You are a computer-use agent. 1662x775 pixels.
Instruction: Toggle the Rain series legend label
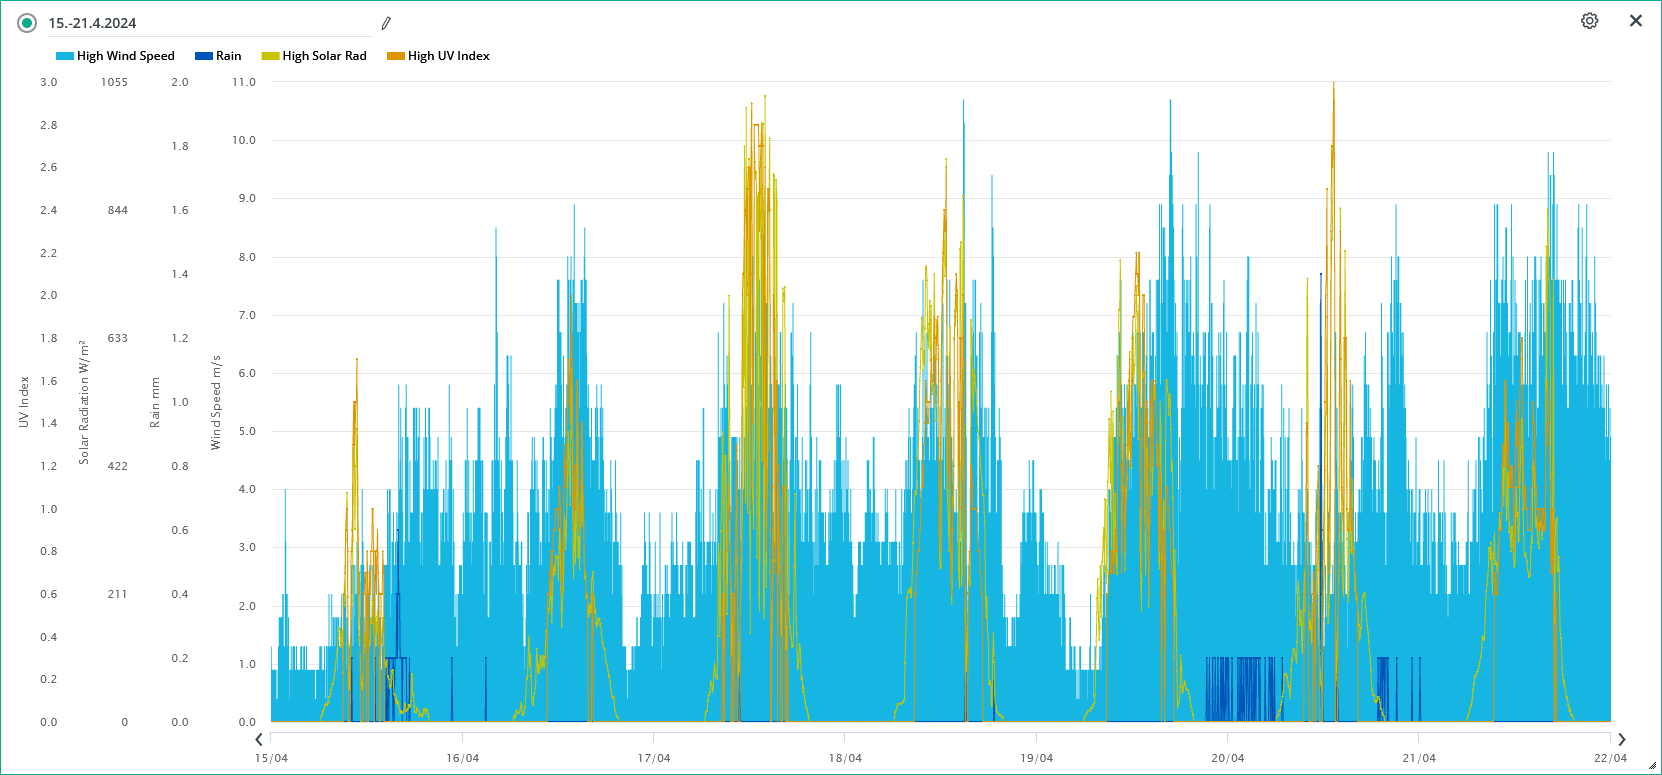pos(228,56)
